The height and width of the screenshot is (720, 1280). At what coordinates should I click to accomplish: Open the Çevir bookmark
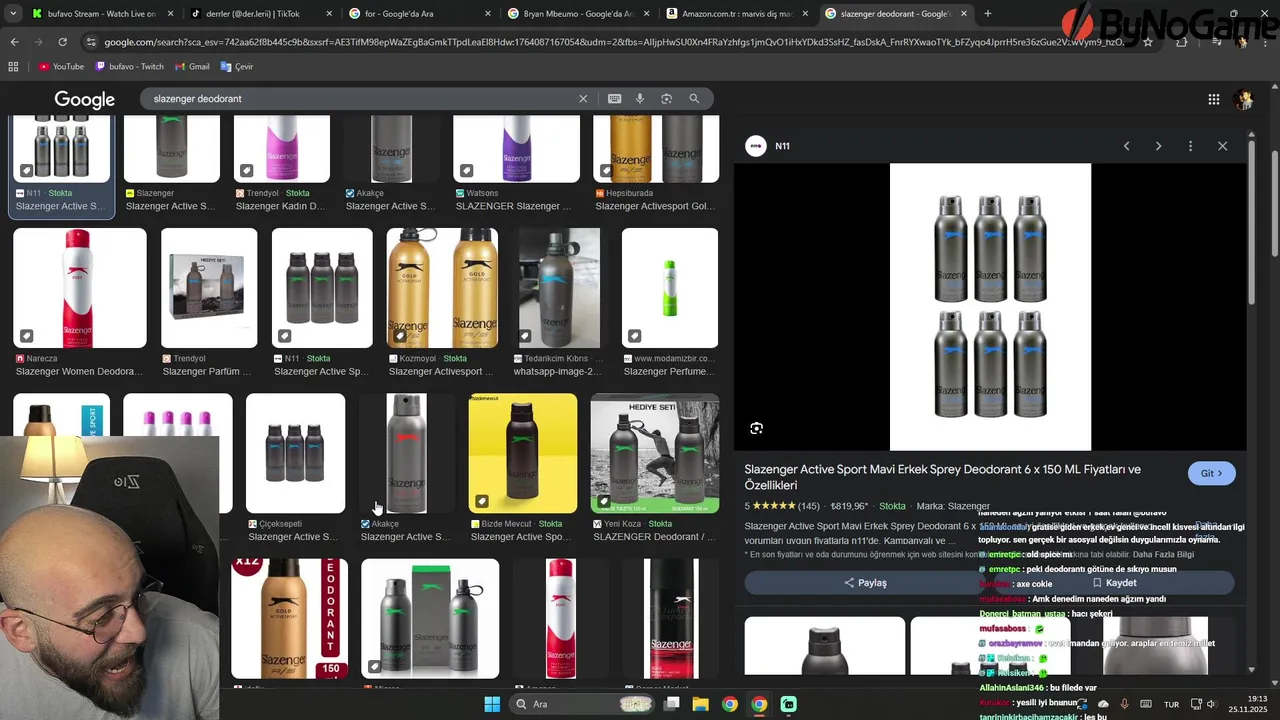pos(237,66)
